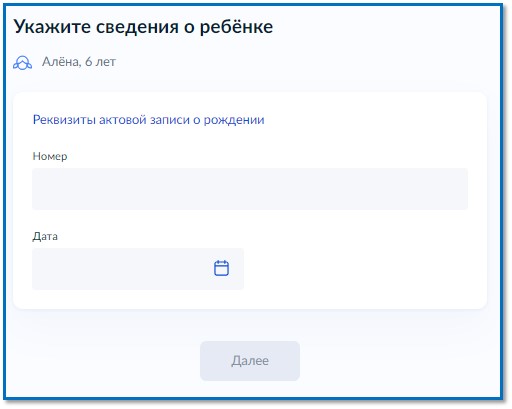Image resolution: width=512 pixels, height=409 pixels.
Task: Proceed using the grey Далее button
Action: 250,361
